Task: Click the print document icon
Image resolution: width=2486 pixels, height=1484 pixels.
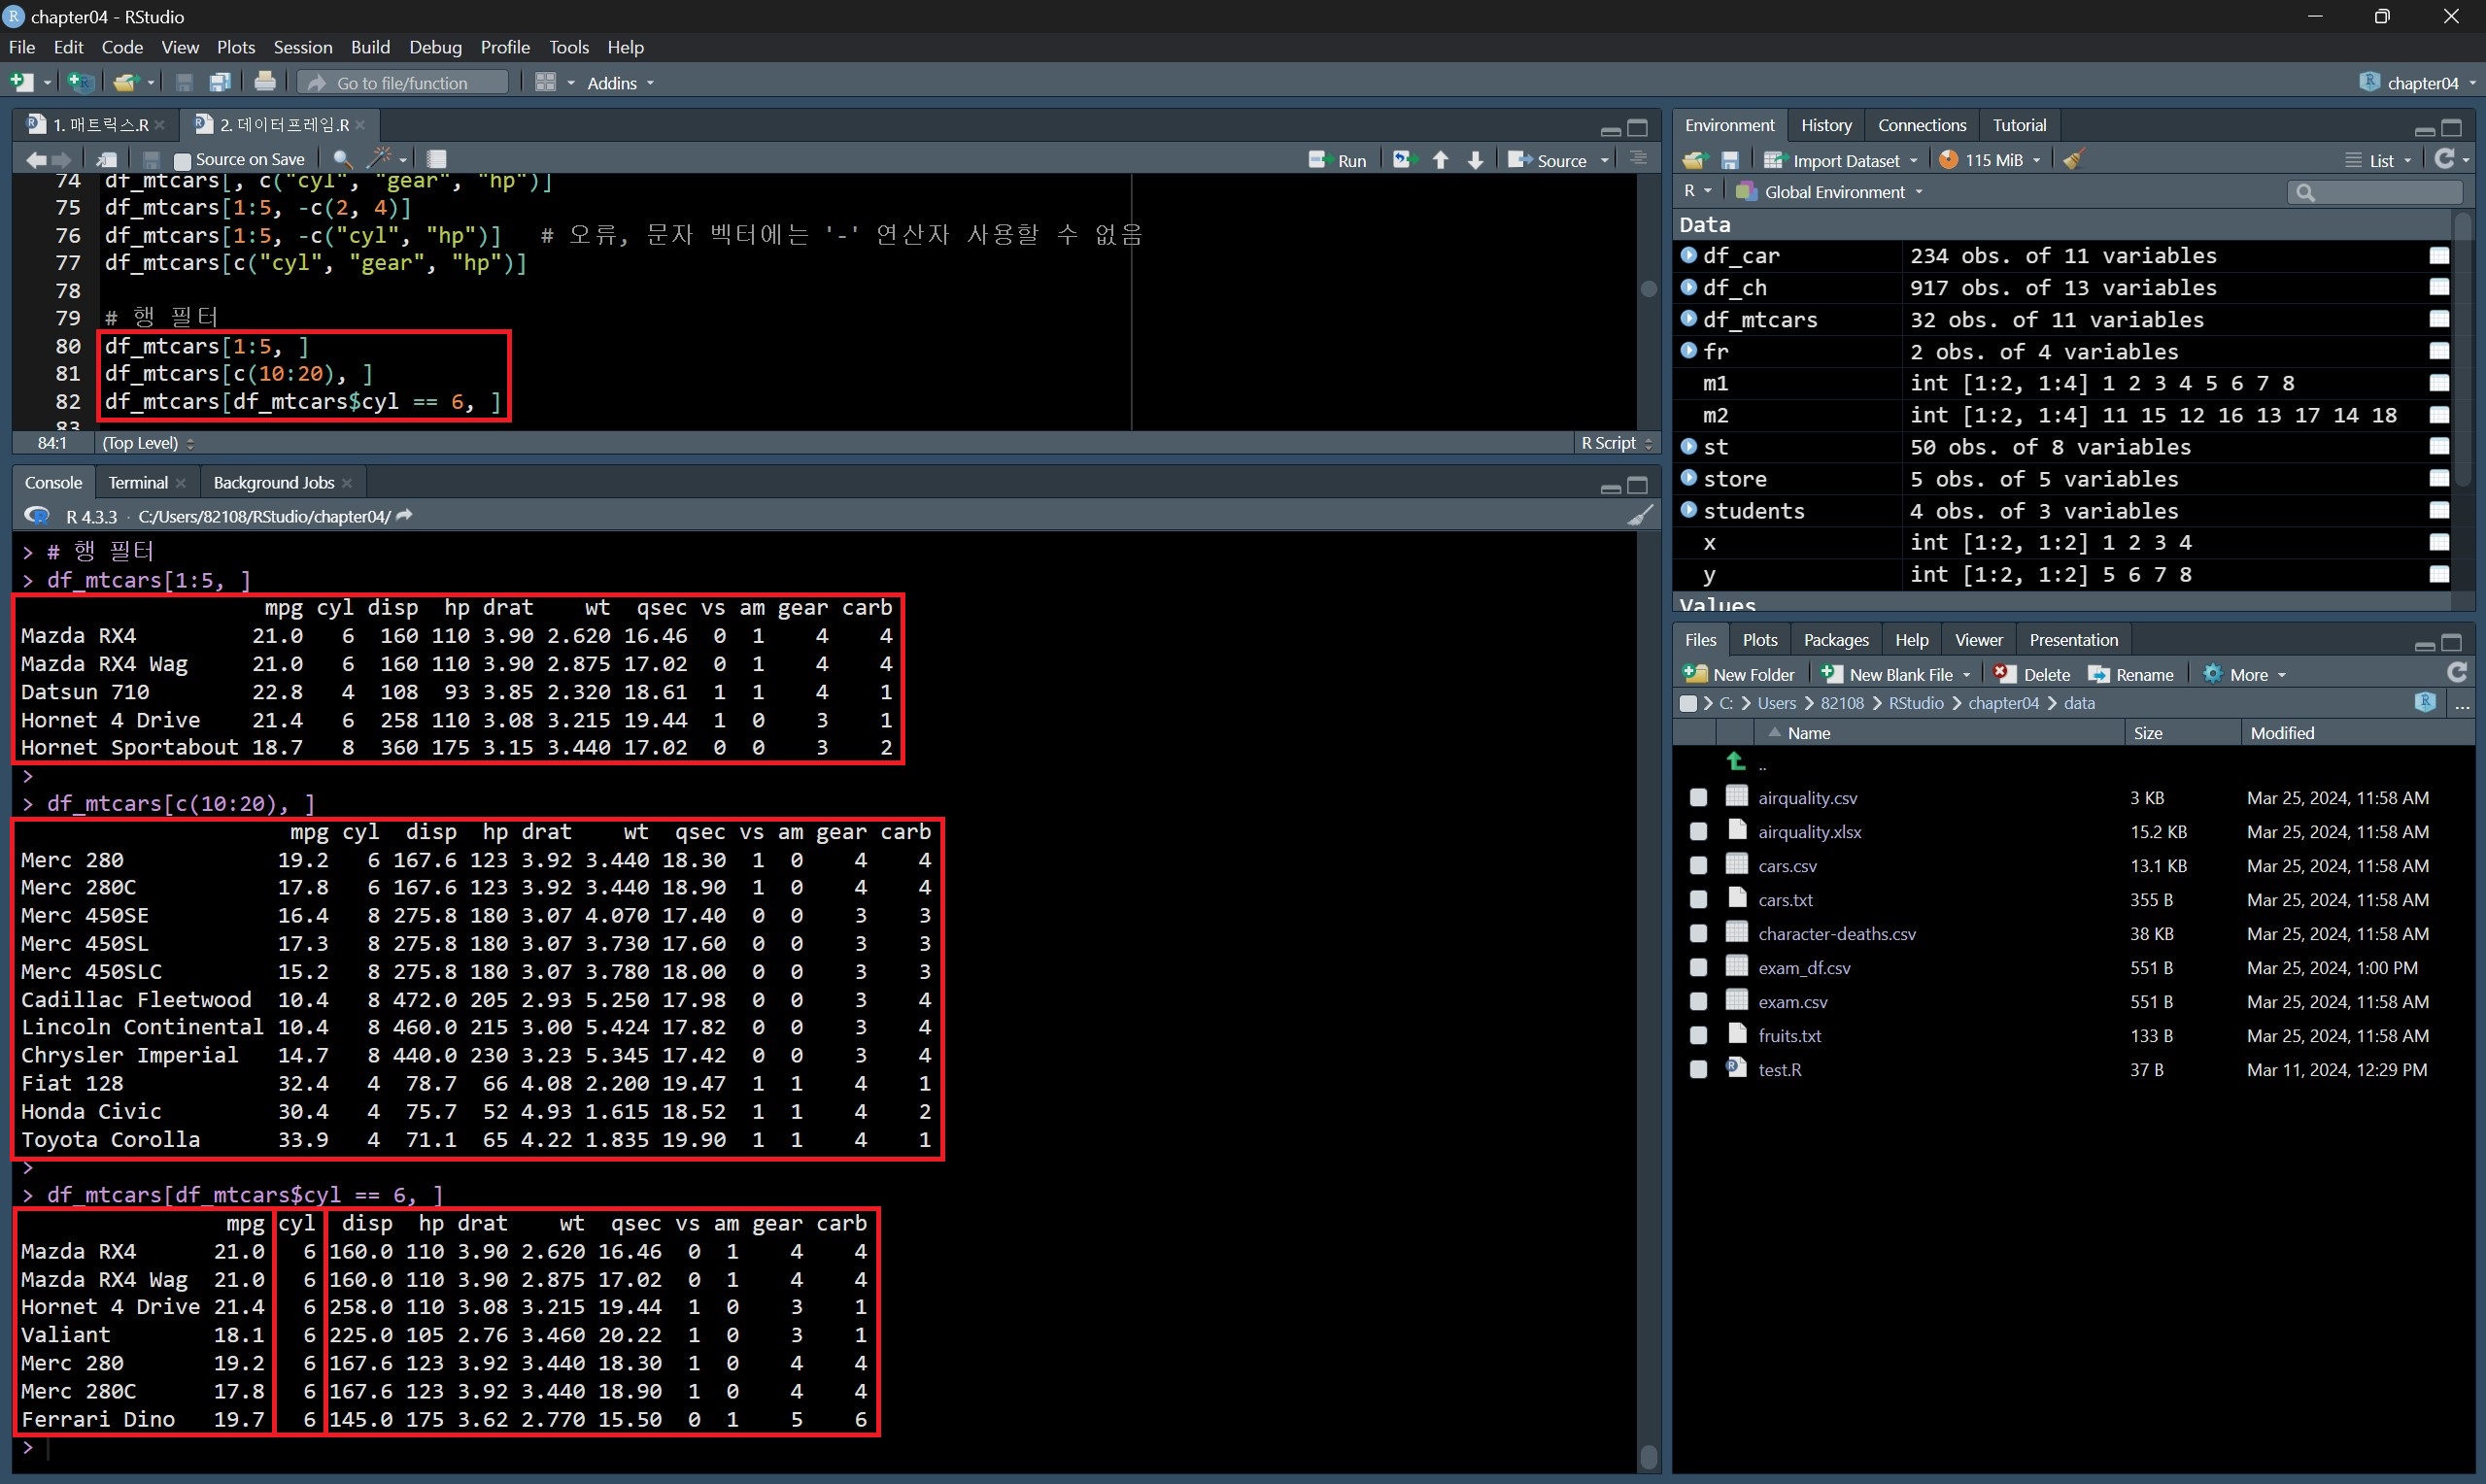Action: click(265, 83)
